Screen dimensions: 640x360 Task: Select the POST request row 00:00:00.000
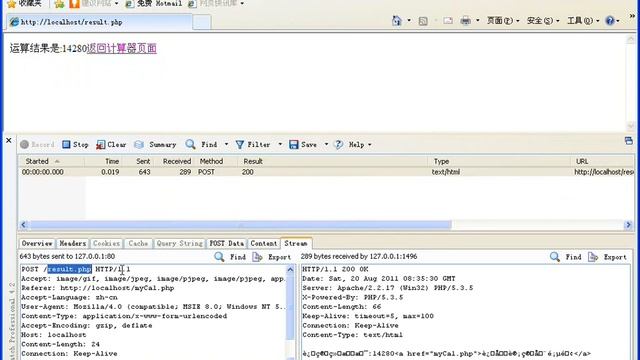[x=326, y=172]
